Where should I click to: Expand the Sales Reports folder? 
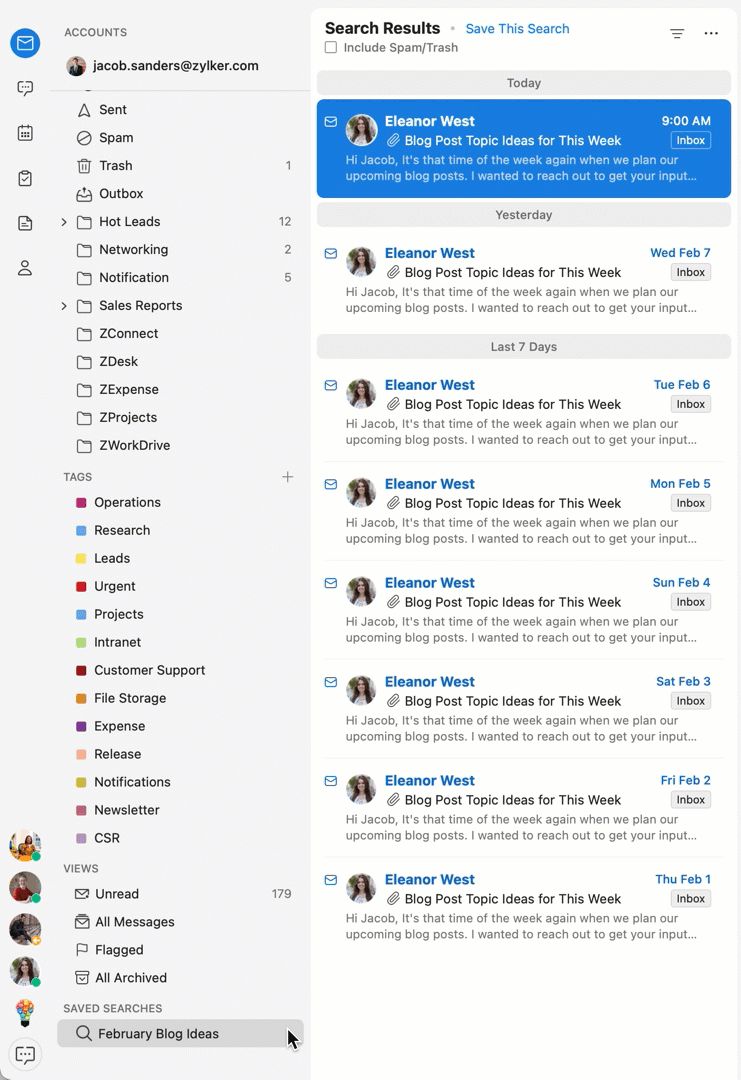pos(64,306)
